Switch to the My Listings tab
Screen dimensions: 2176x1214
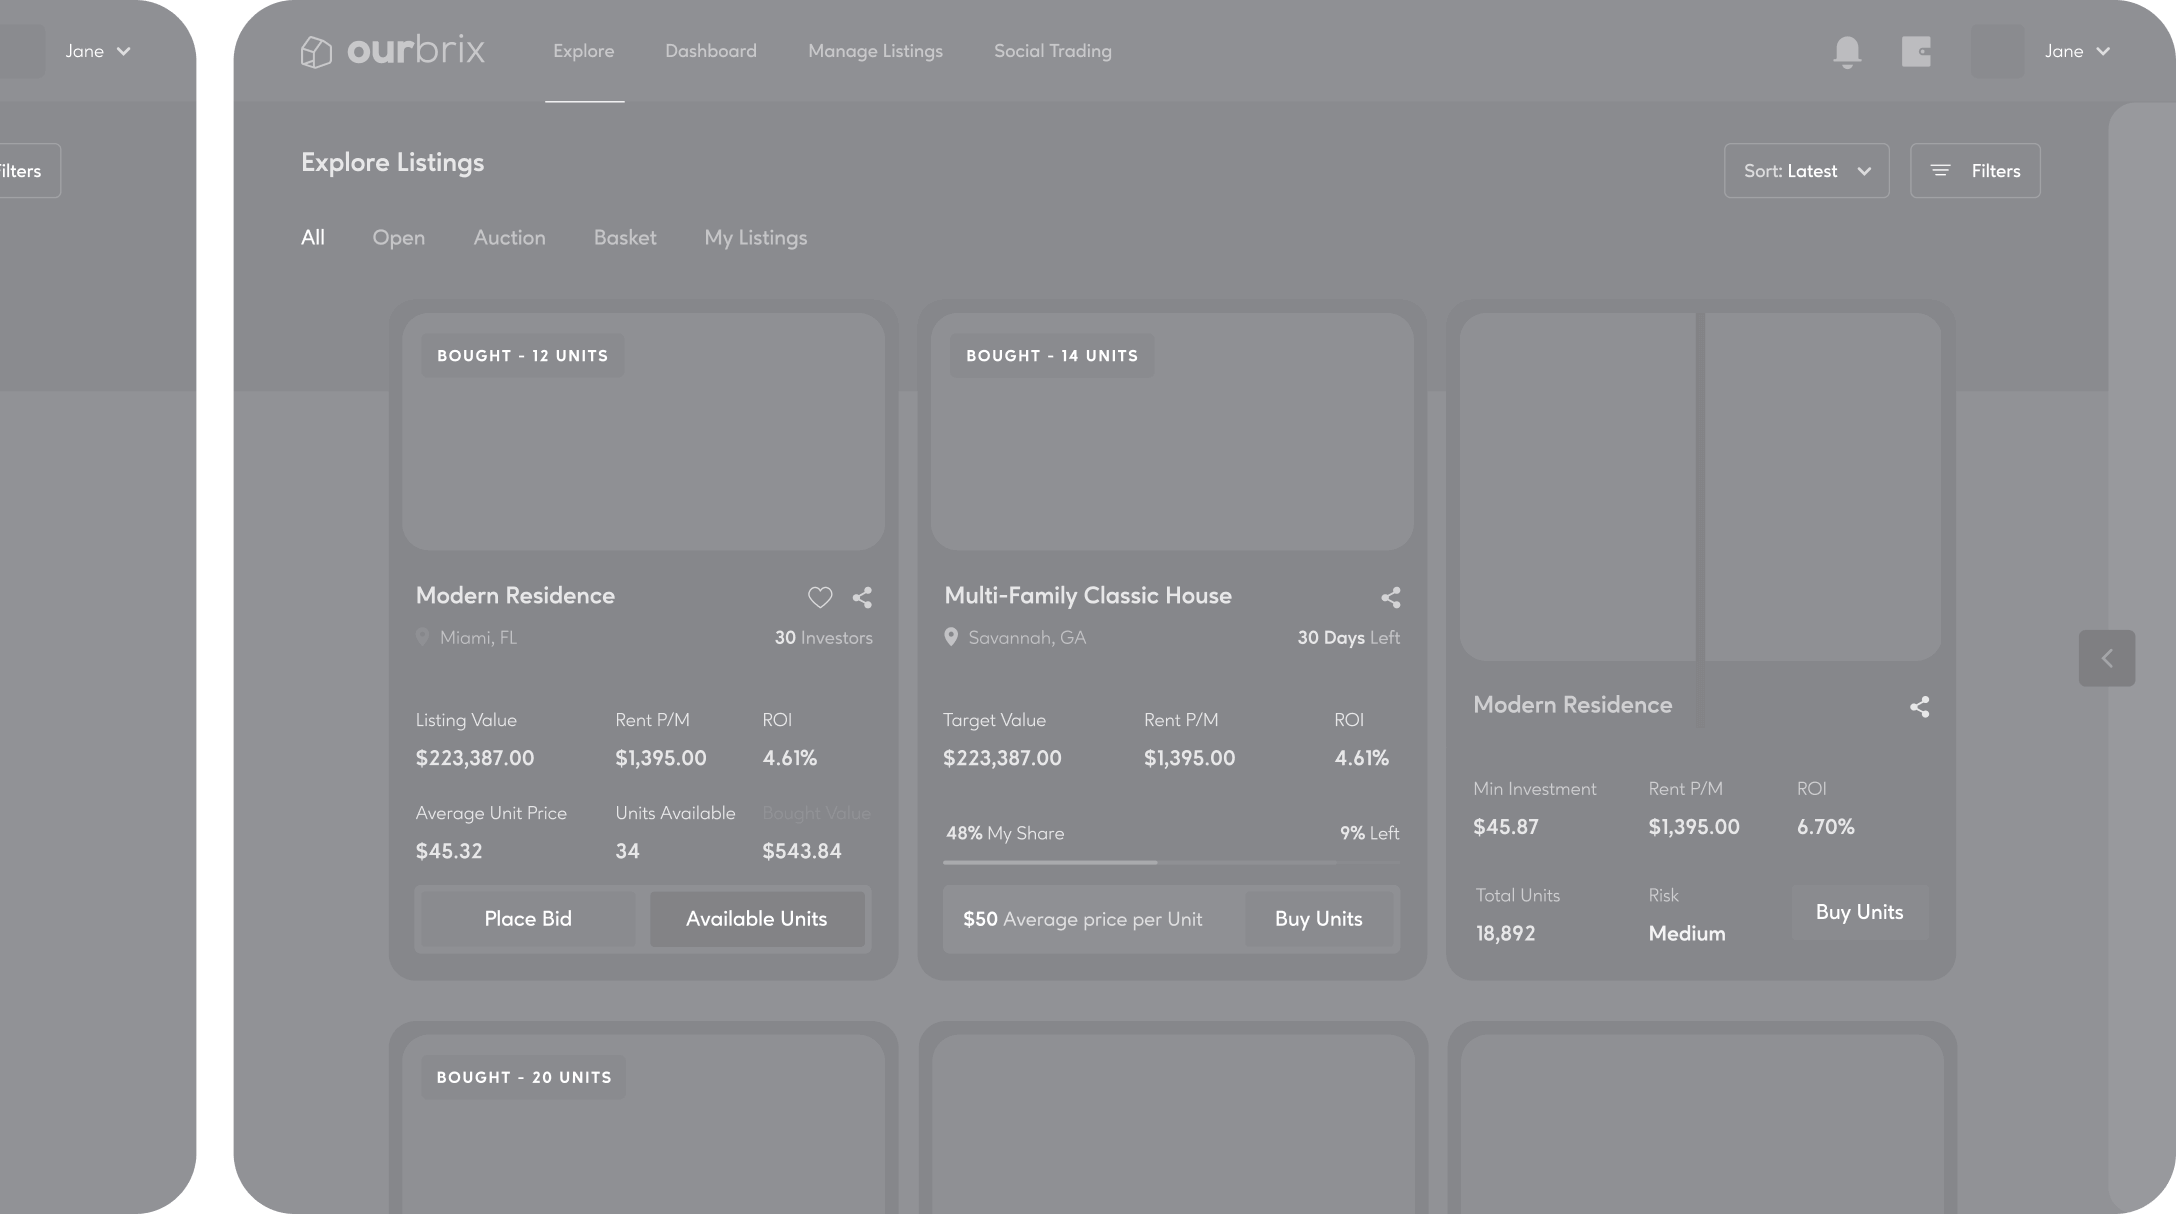point(756,238)
